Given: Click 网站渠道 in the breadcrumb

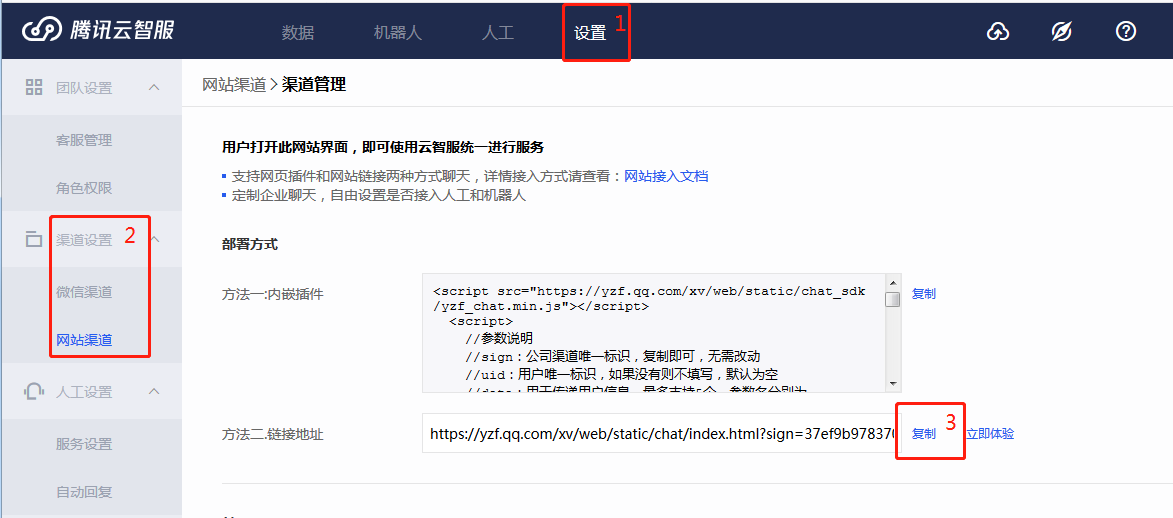Looking at the screenshot, I should point(234,85).
